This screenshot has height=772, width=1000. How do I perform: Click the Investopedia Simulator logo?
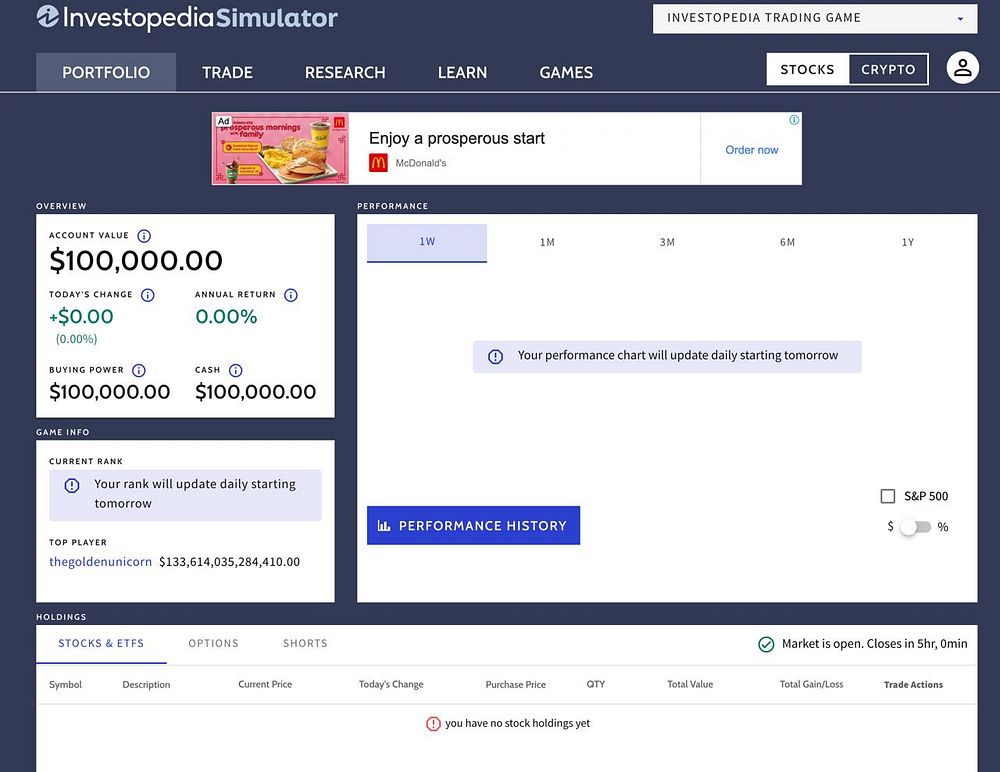point(187,17)
